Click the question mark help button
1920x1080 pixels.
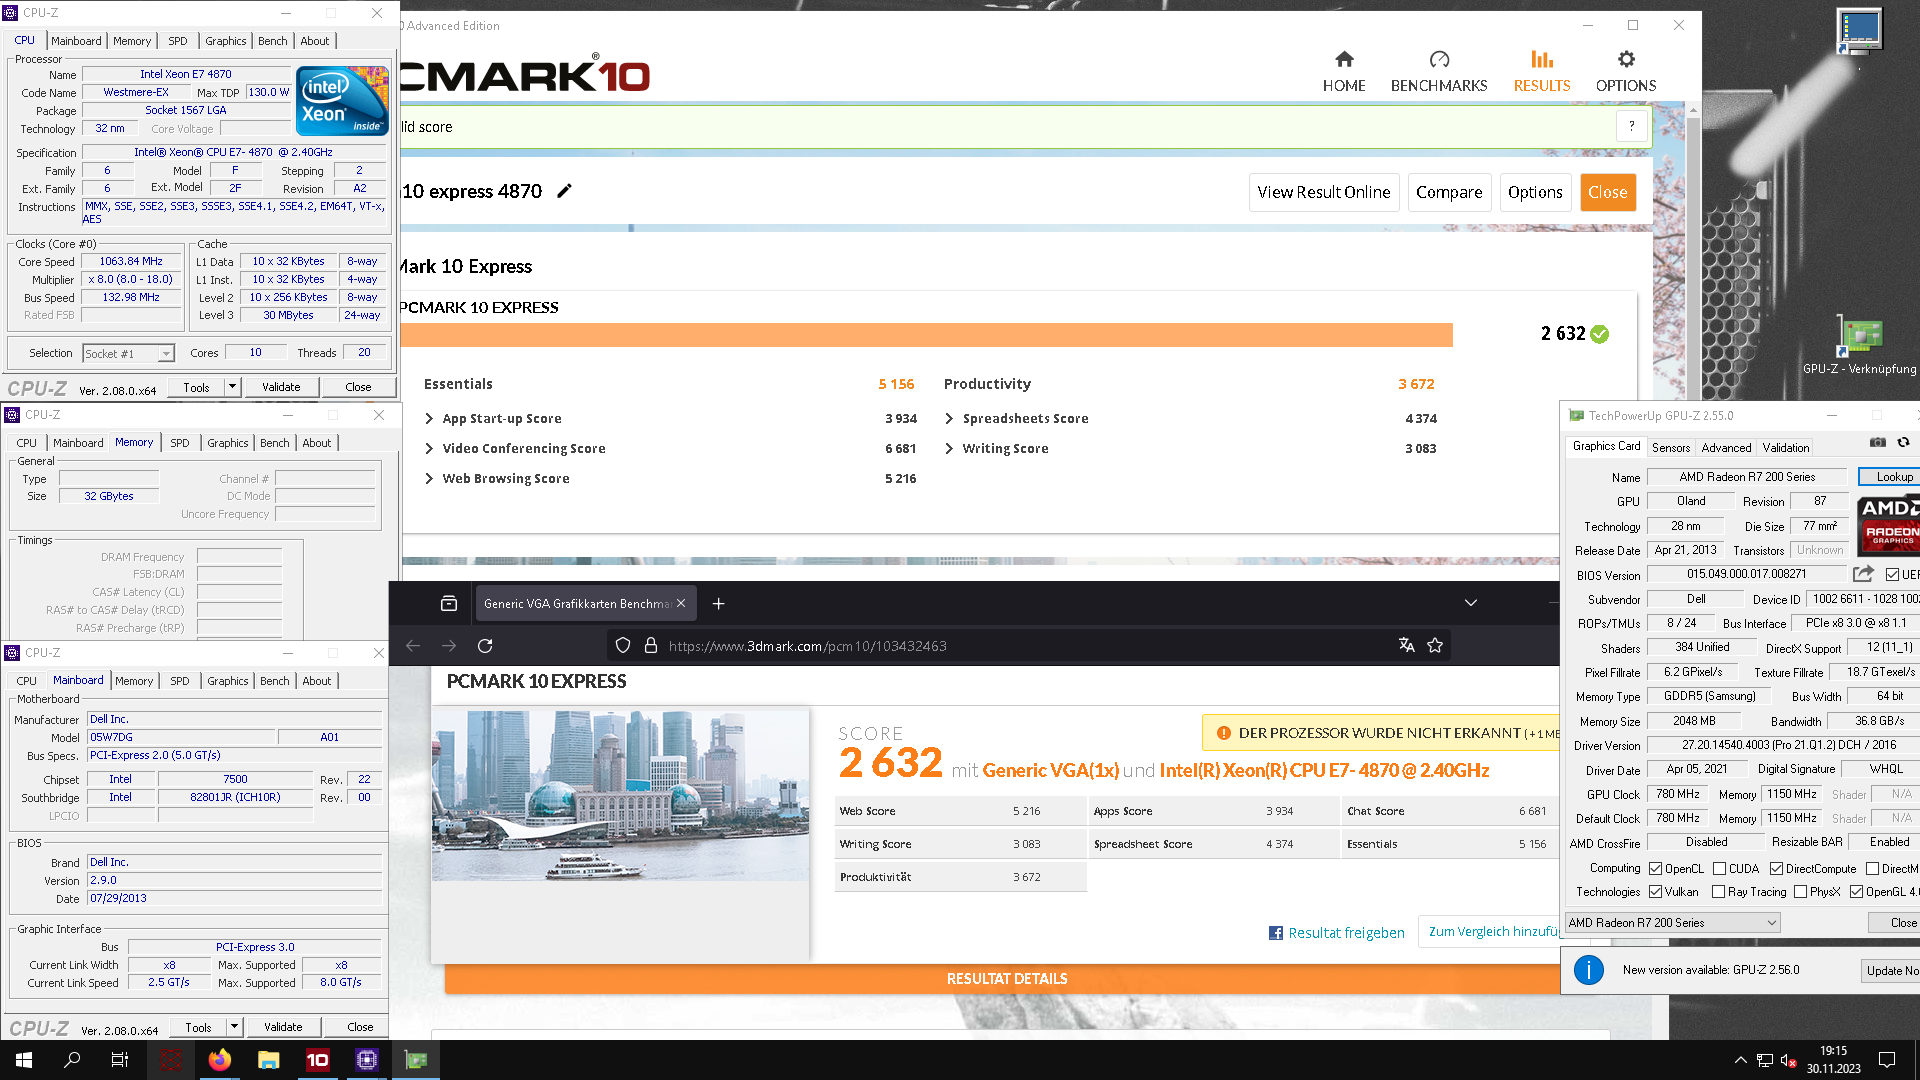pyautogui.click(x=1631, y=126)
